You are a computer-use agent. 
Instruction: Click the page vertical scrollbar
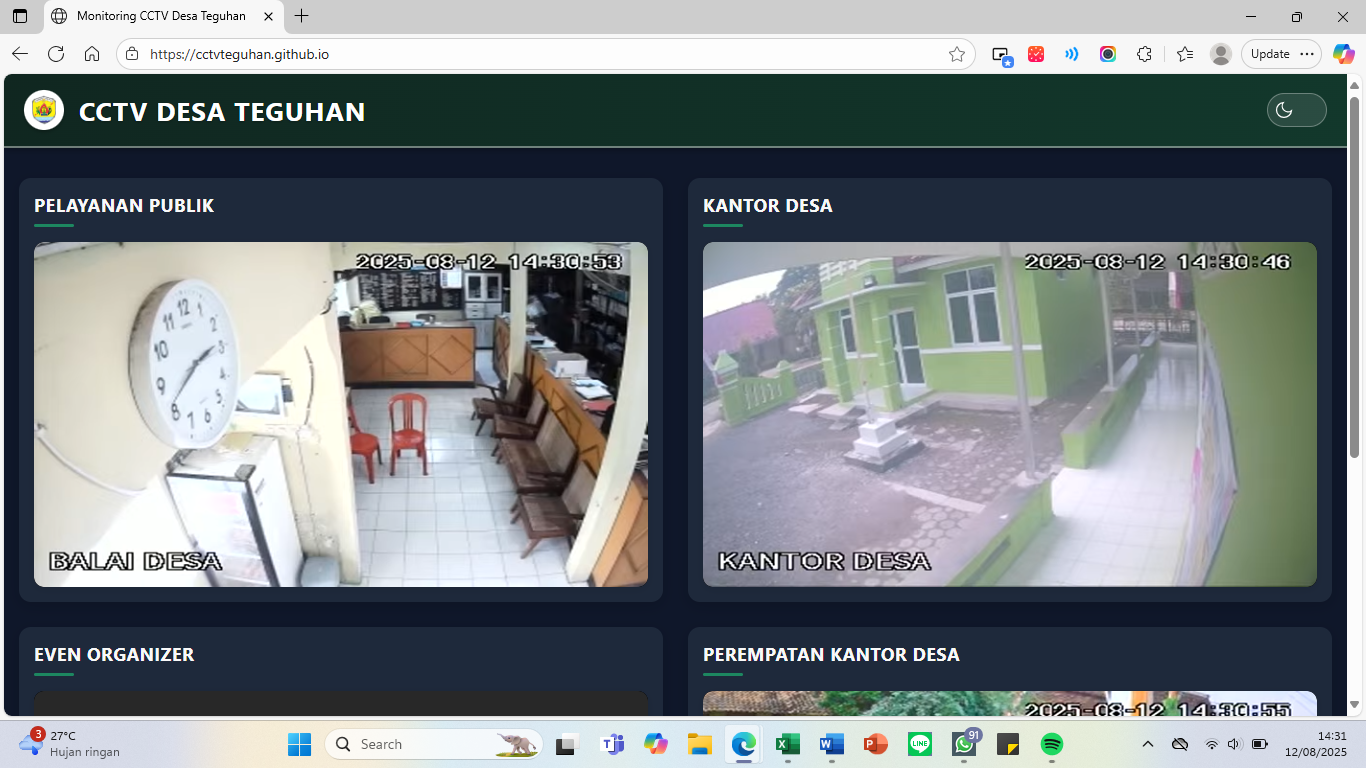tap(1355, 277)
